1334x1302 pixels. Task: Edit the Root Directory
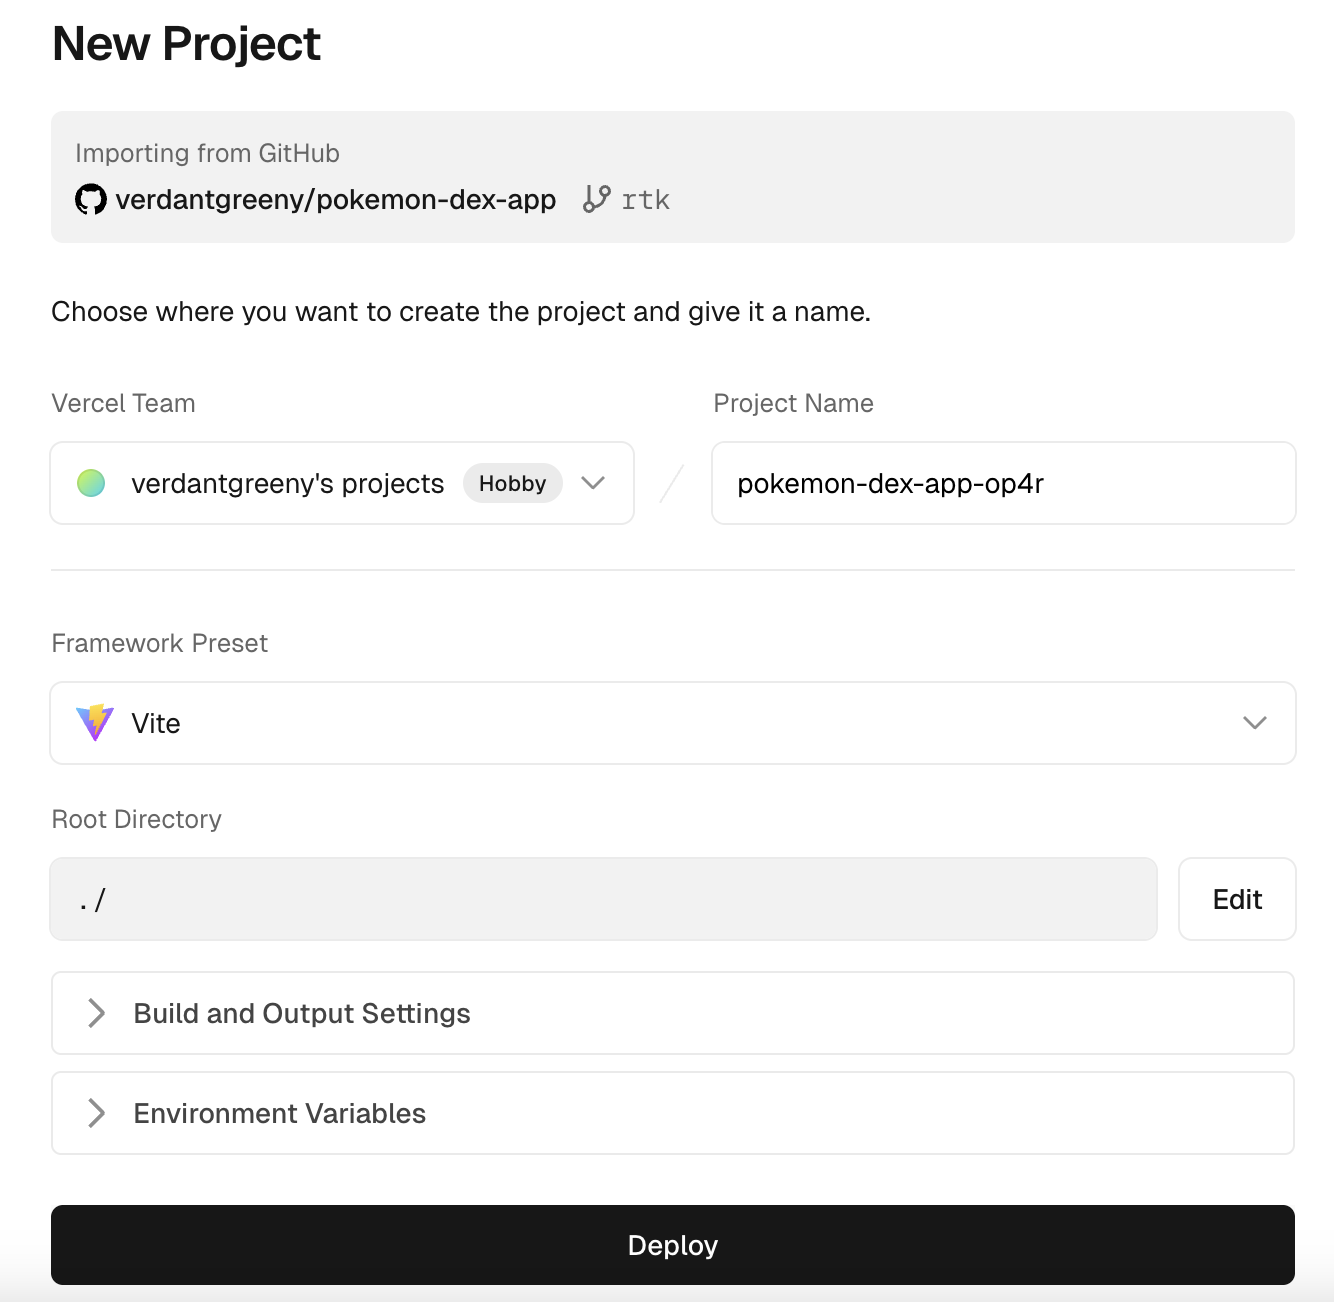tap(1237, 899)
